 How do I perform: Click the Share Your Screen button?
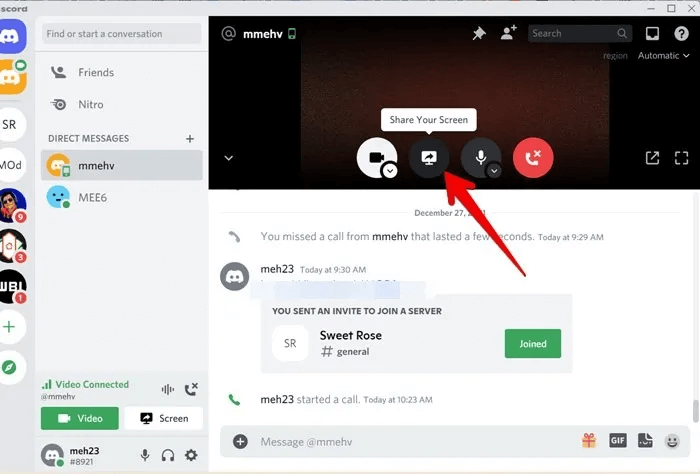[x=429, y=158]
